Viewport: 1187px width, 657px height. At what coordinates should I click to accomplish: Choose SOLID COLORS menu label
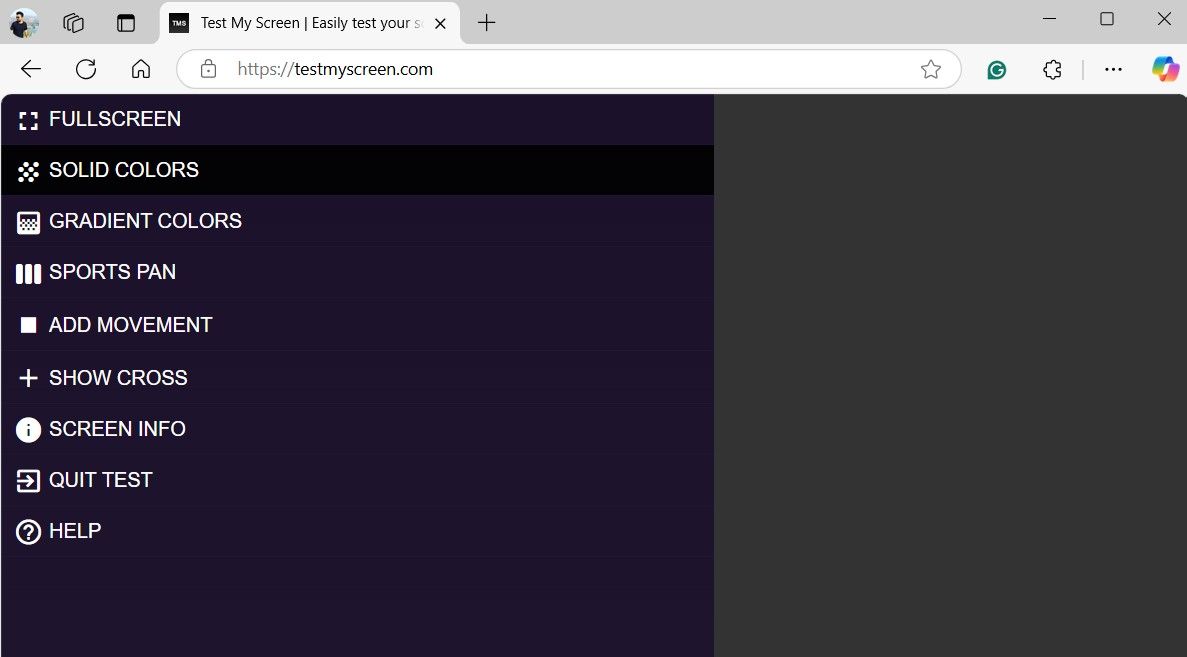click(124, 170)
